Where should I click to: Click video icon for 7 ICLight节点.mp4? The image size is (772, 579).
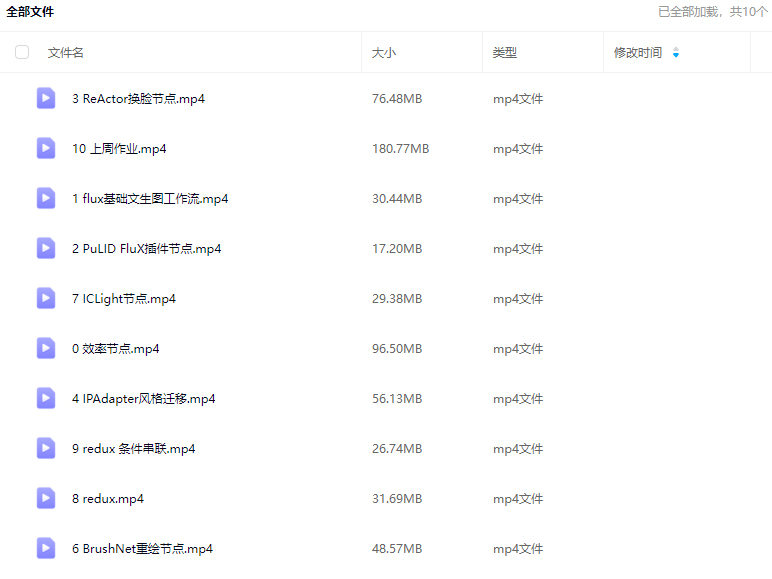46,298
